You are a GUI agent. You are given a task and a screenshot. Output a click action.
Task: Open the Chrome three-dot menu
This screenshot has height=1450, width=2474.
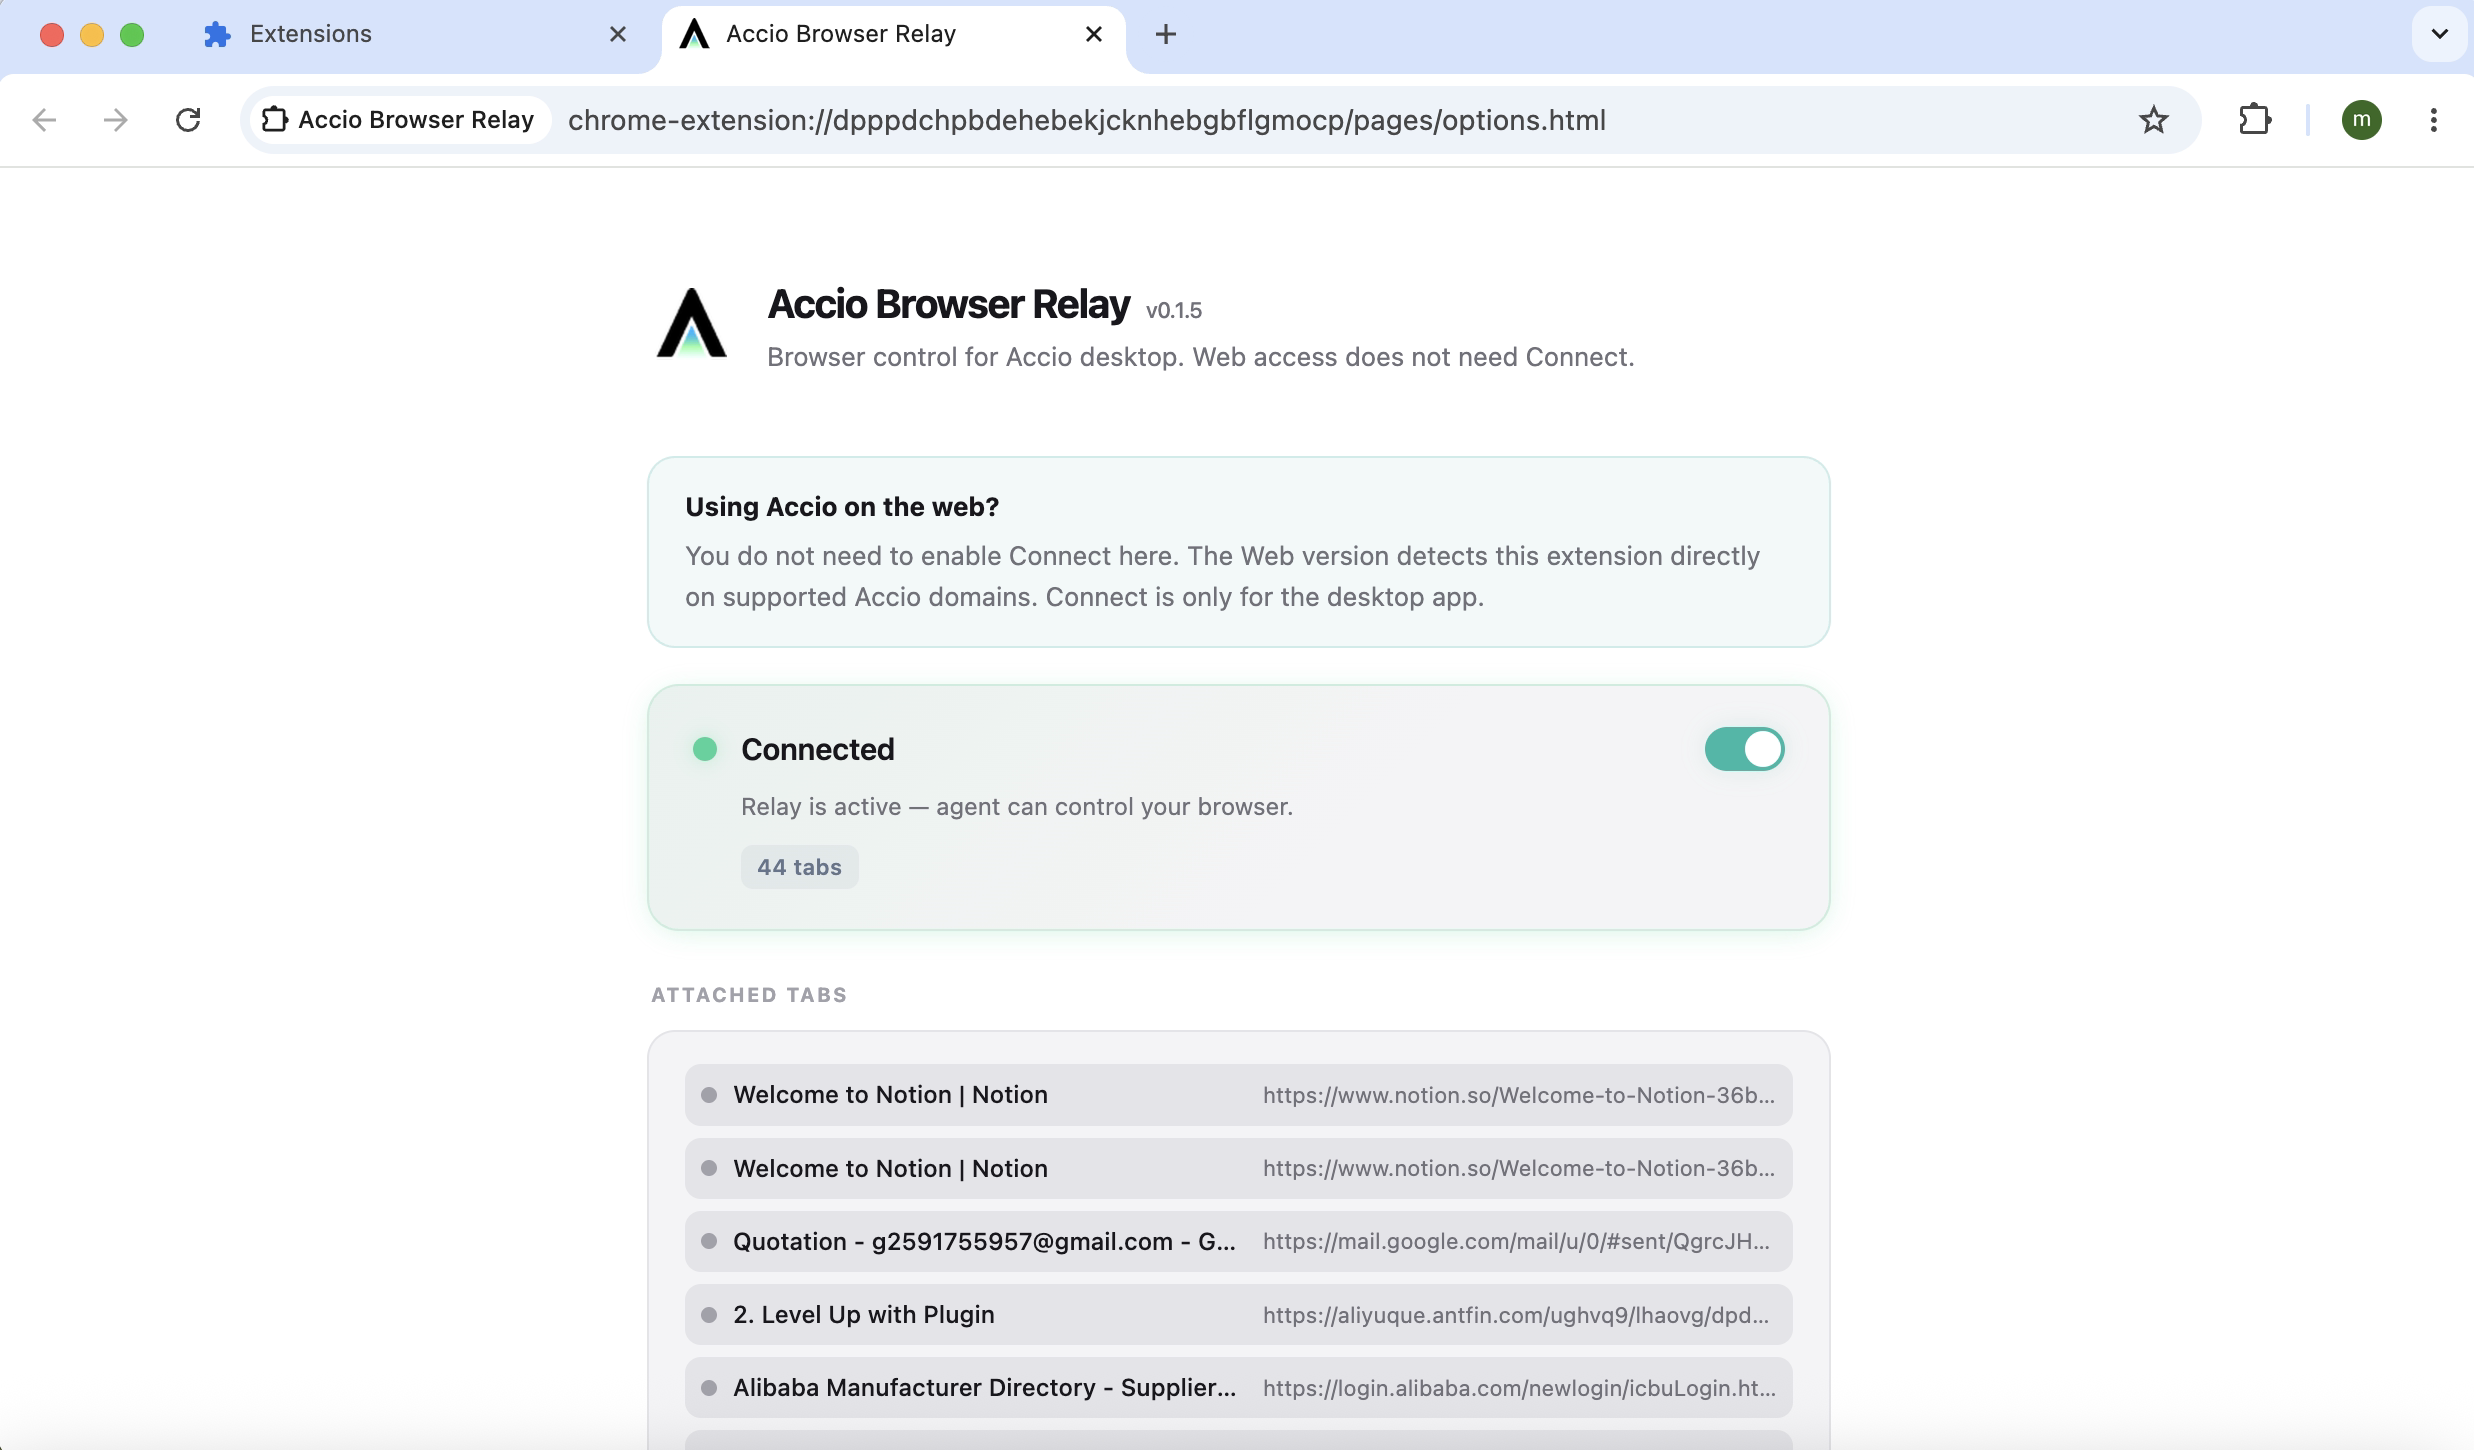click(2434, 120)
